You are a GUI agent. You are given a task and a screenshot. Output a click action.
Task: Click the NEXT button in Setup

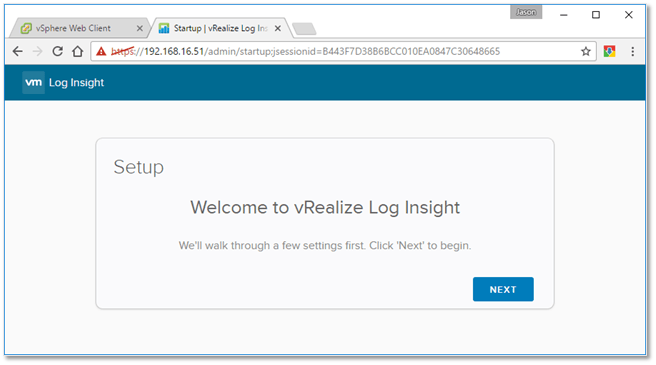[503, 289]
